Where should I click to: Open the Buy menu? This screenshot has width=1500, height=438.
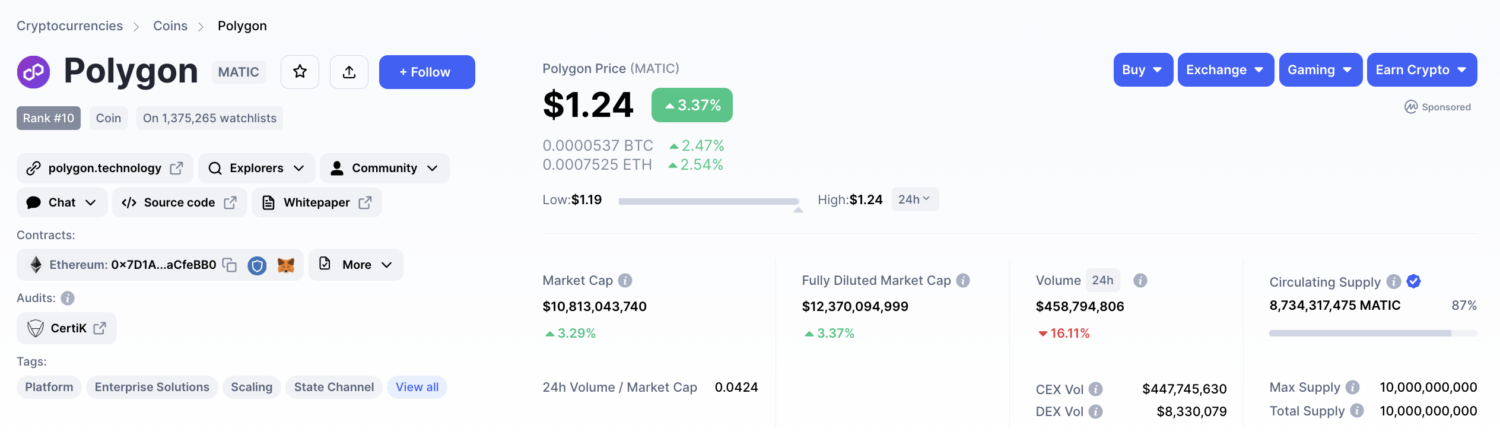point(1142,70)
